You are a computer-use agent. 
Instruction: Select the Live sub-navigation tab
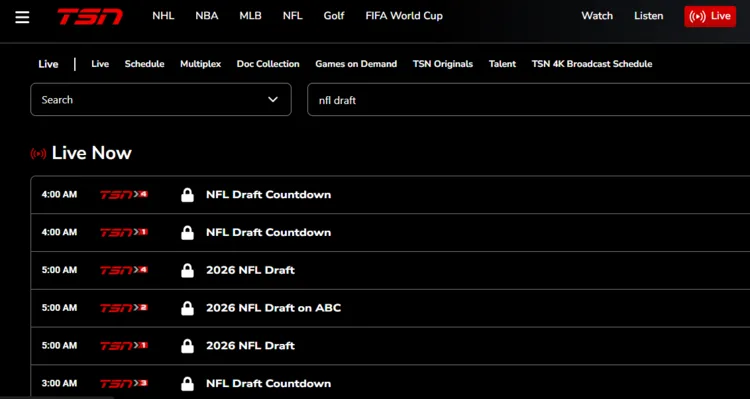click(100, 64)
